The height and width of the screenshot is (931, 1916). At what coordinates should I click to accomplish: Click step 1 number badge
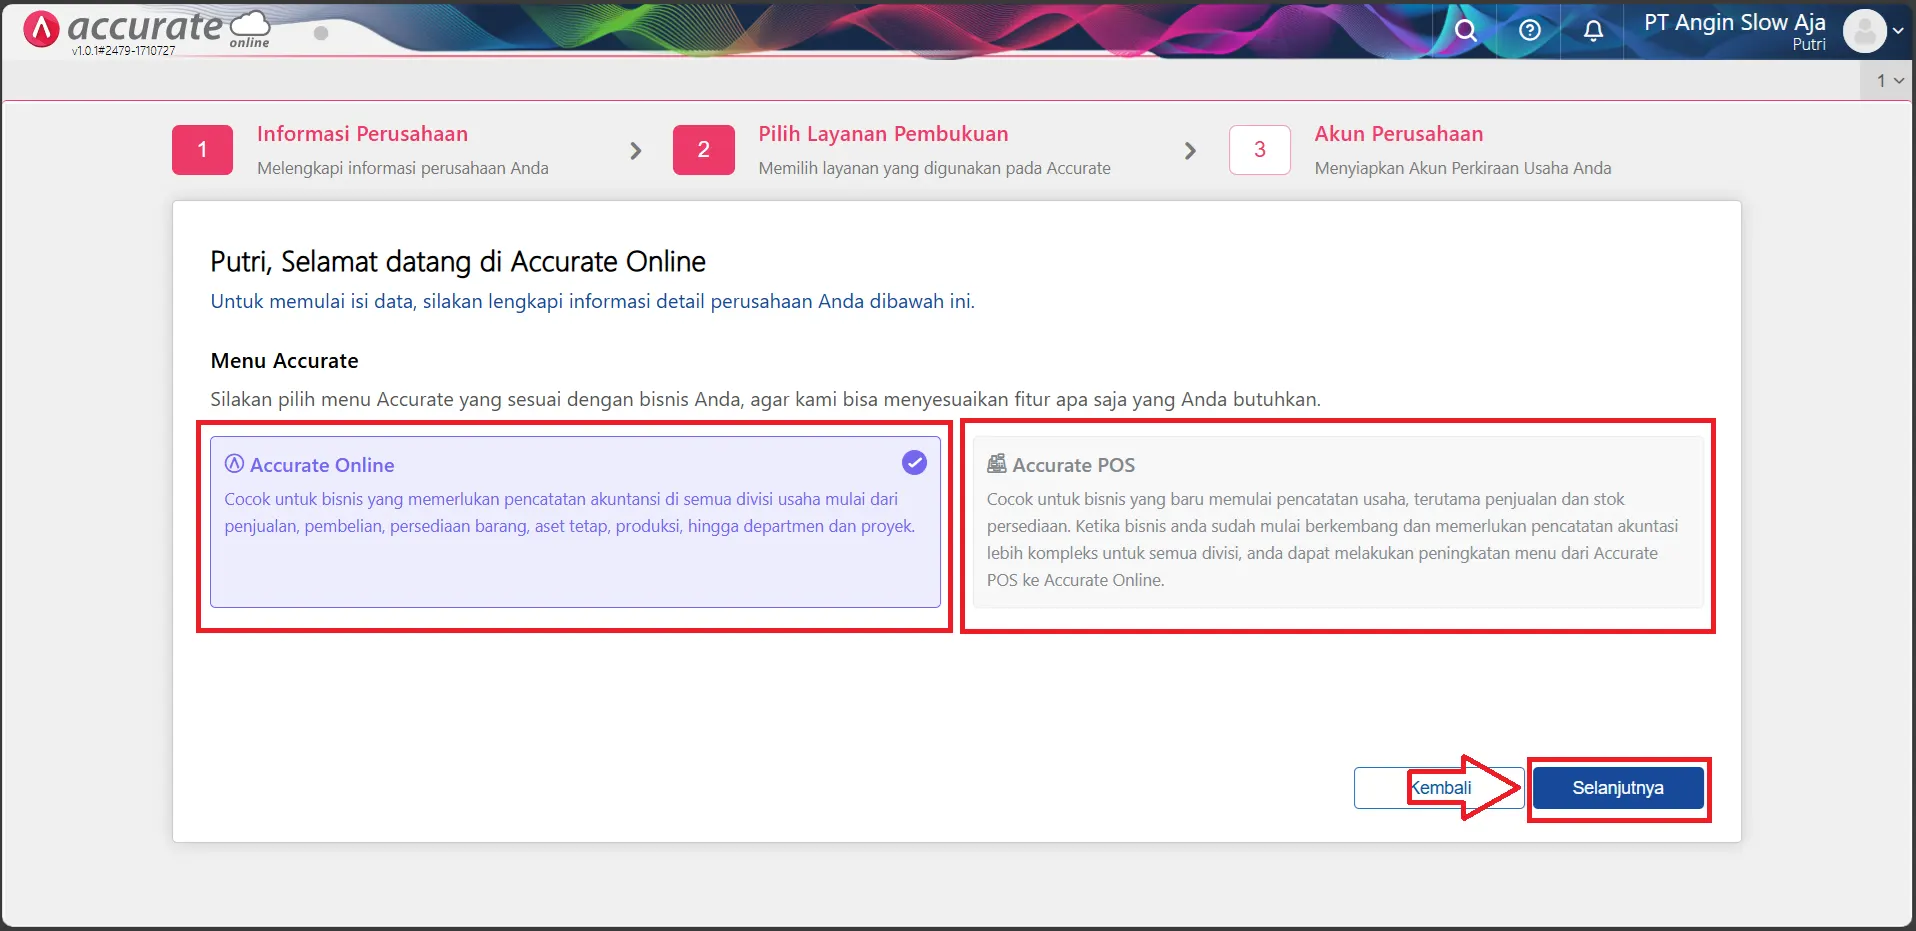(x=202, y=150)
